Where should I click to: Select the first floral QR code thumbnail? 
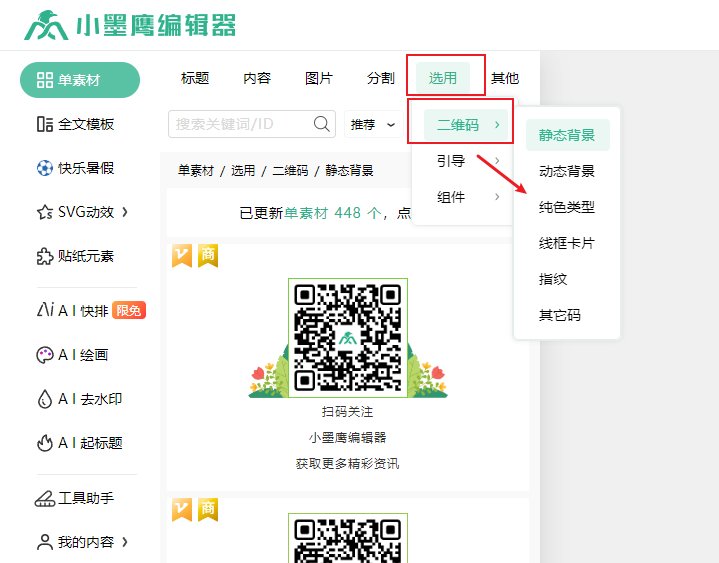tap(348, 338)
